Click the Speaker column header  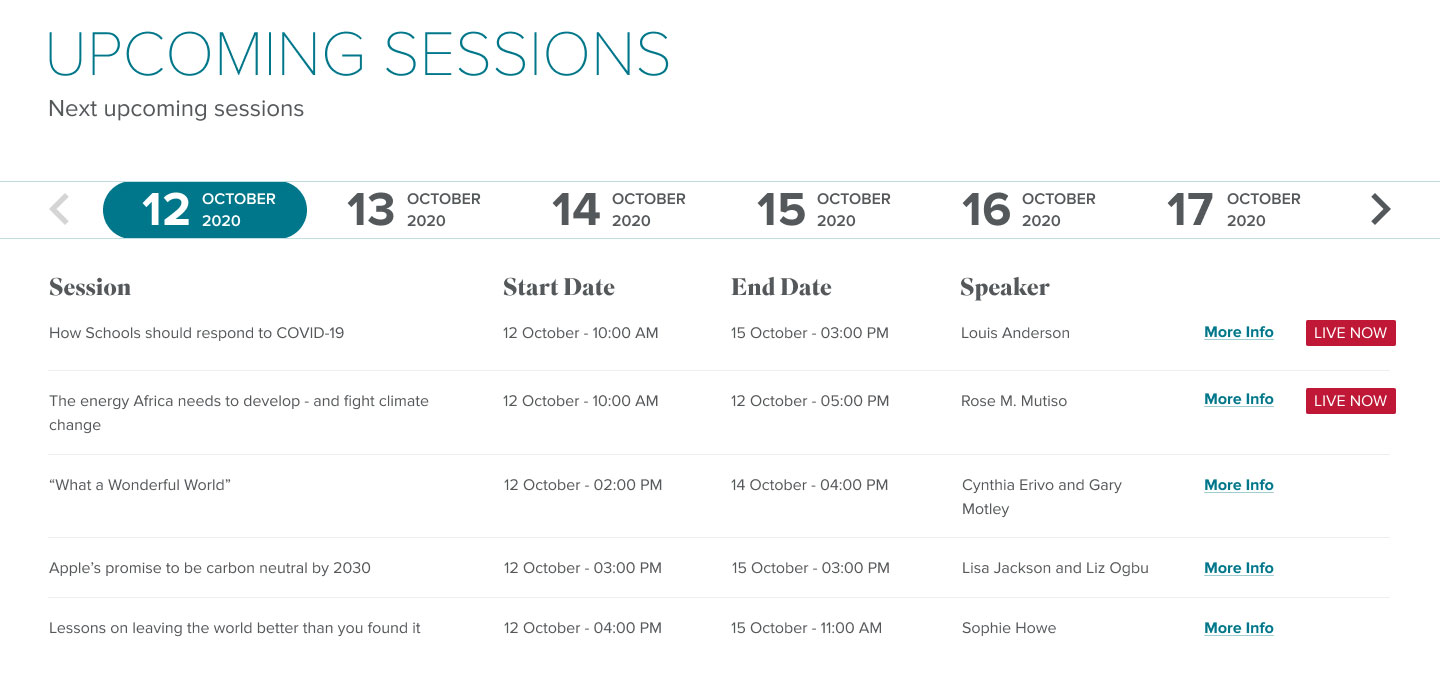(1005, 288)
